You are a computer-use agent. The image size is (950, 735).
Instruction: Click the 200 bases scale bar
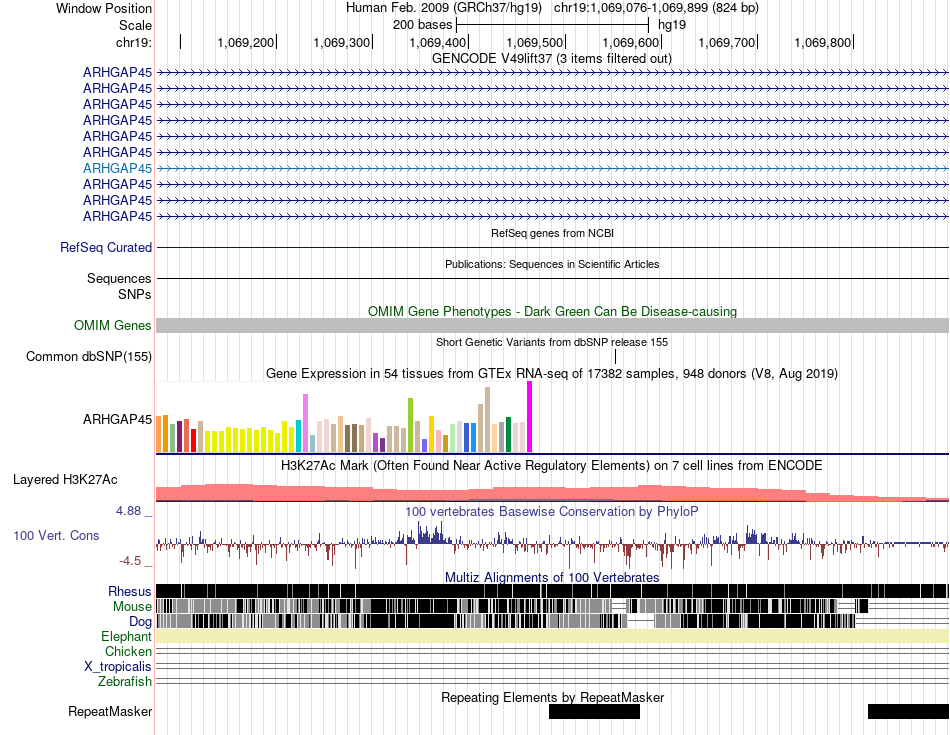553,25
